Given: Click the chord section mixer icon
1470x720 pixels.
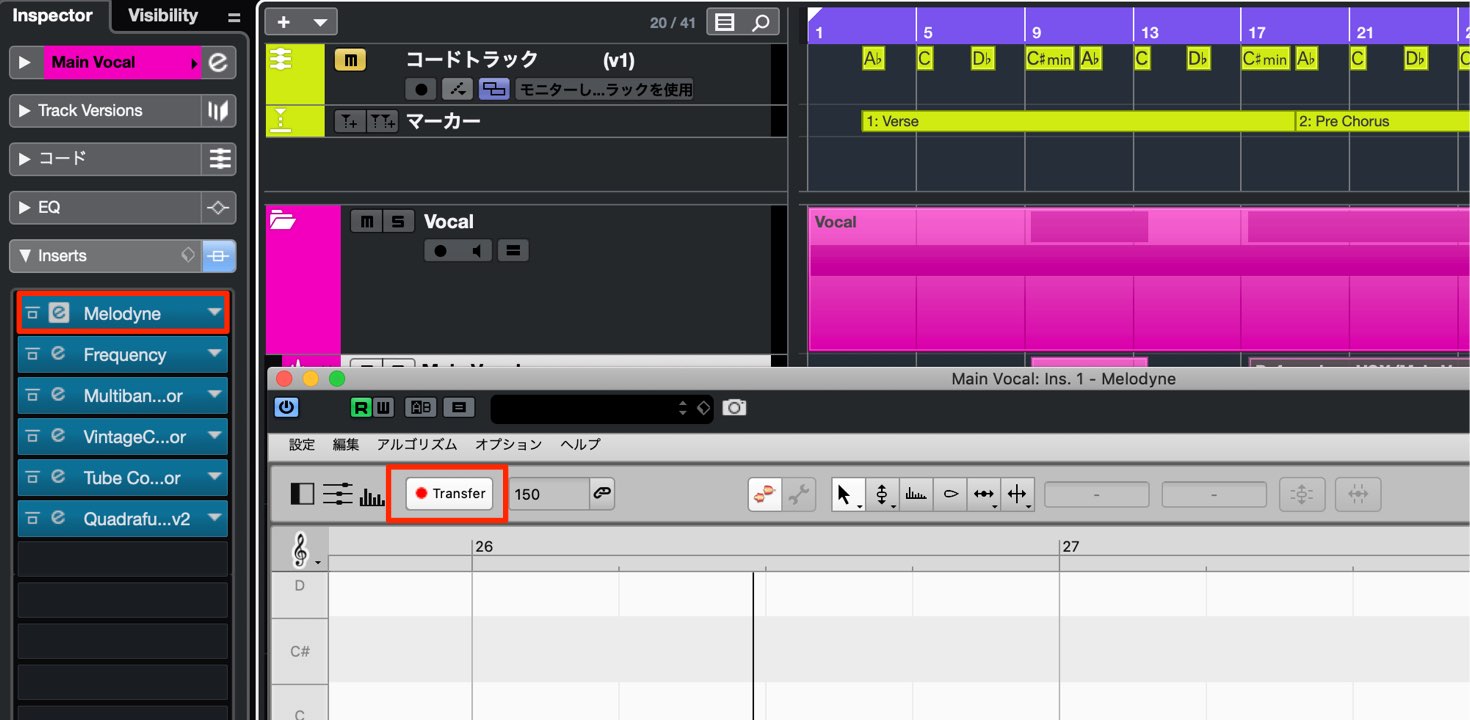Looking at the screenshot, I should point(218,159).
